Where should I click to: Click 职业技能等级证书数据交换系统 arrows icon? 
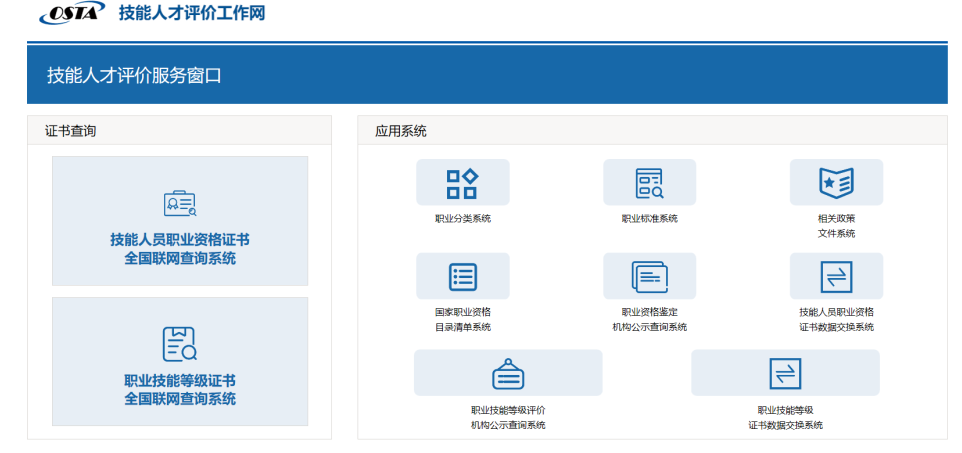click(785, 373)
